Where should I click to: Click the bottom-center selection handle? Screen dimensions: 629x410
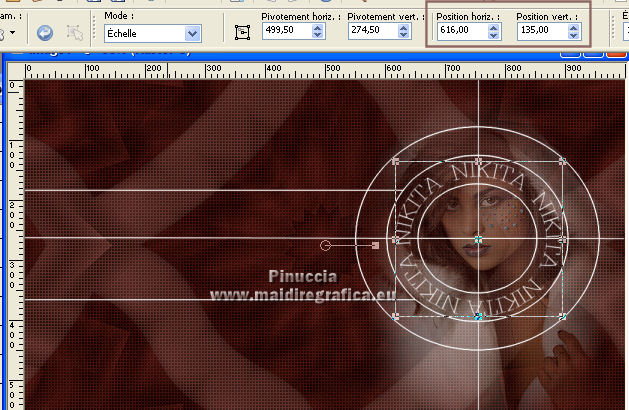tap(478, 317)
